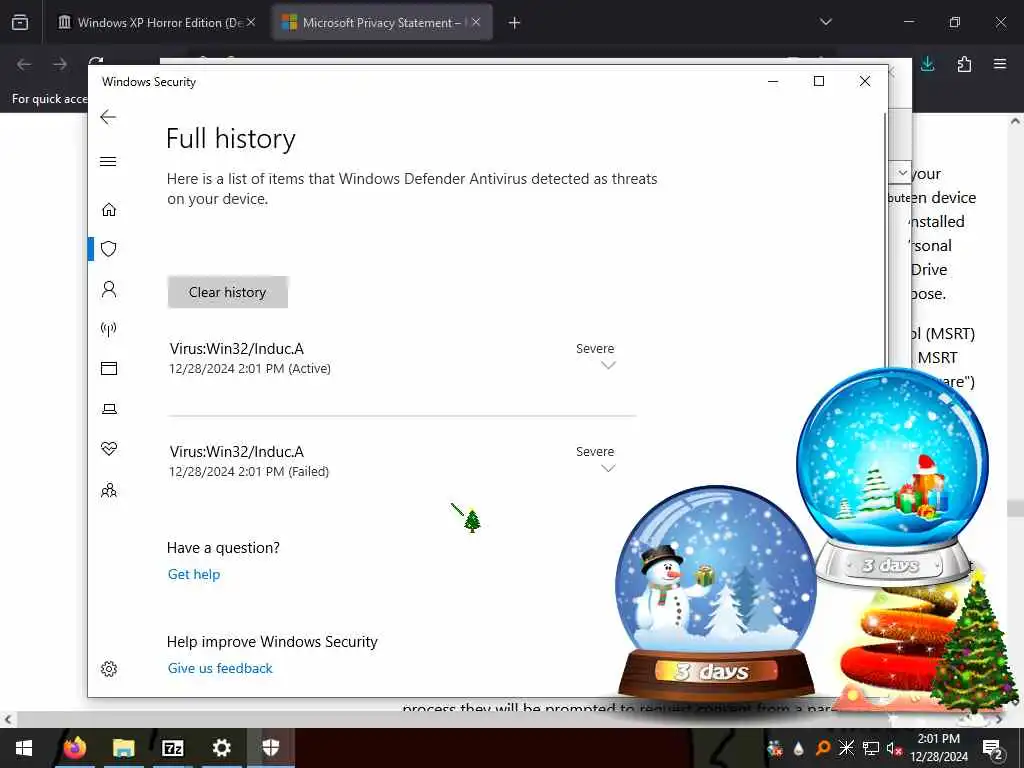Select Windows Security shield in taskbar
Viewport: 1024px width, 768px height.
click(x=270, y=748)
